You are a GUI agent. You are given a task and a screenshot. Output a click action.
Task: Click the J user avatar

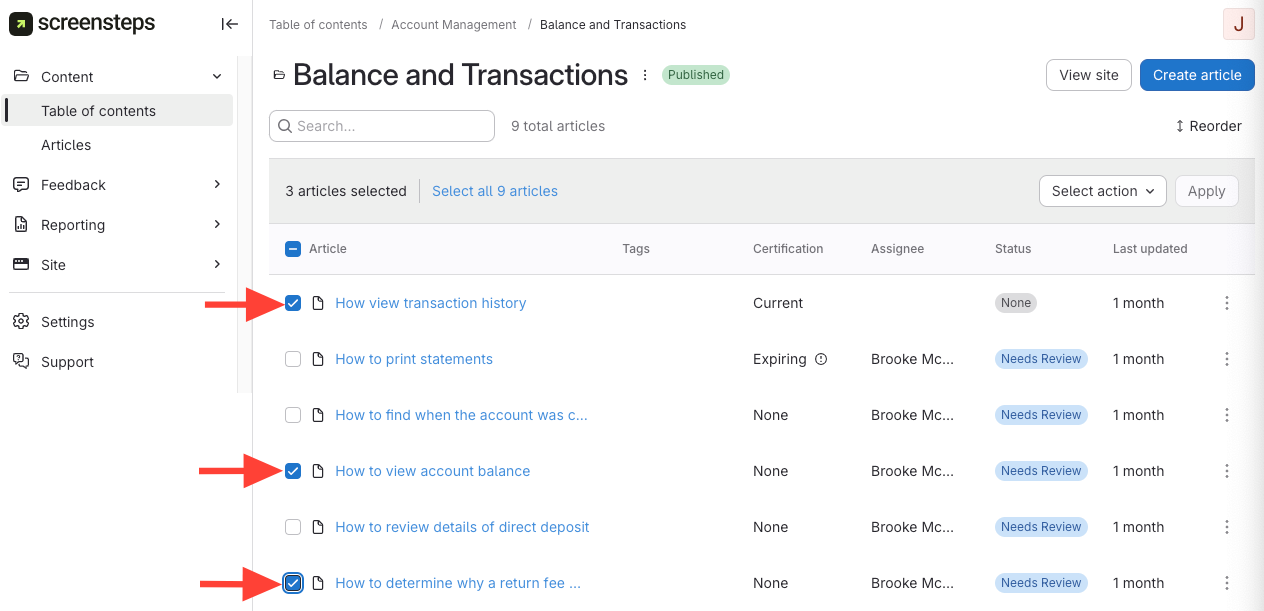1238,24
